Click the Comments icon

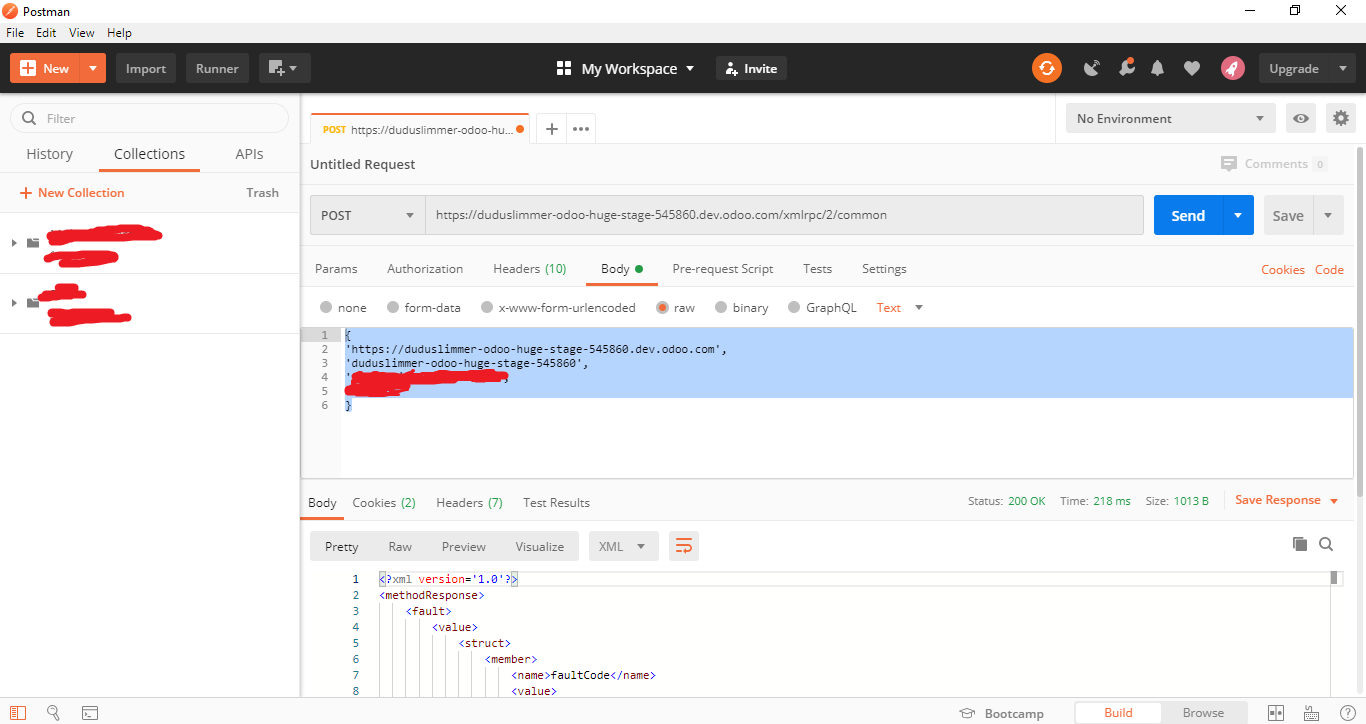click(1229, 164)
